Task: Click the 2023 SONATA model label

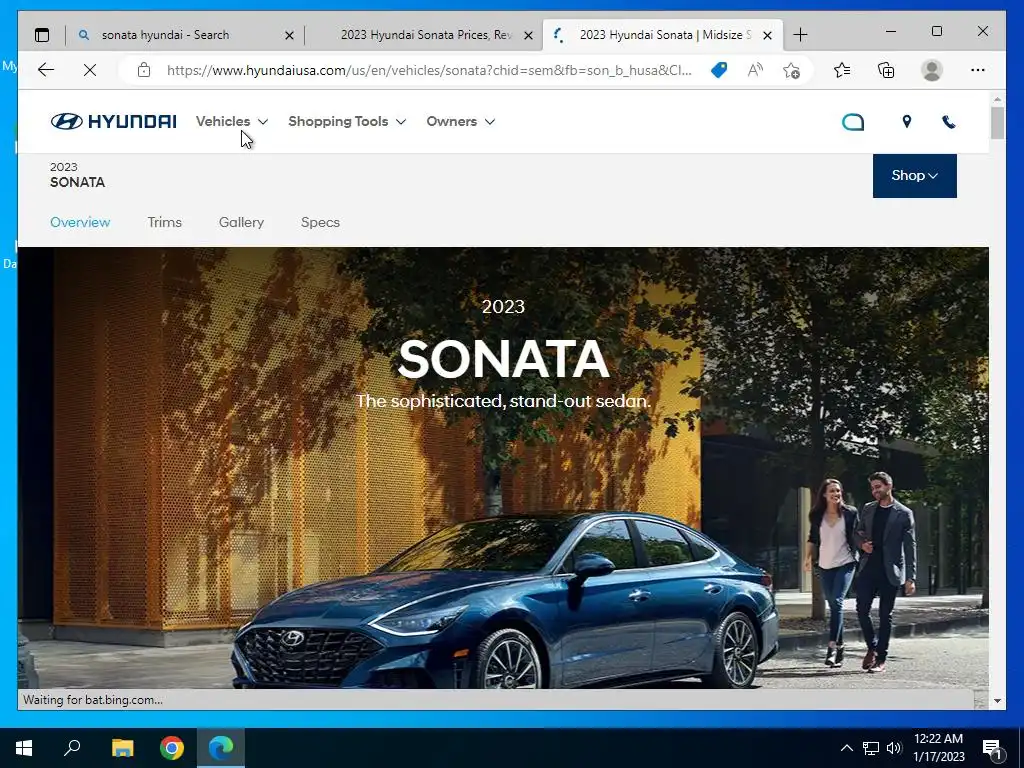Action: (x=77, y=175)
